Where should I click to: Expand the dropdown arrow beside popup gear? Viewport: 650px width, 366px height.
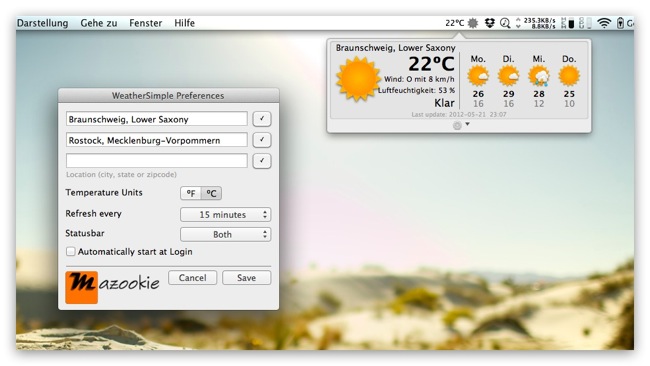468,124
